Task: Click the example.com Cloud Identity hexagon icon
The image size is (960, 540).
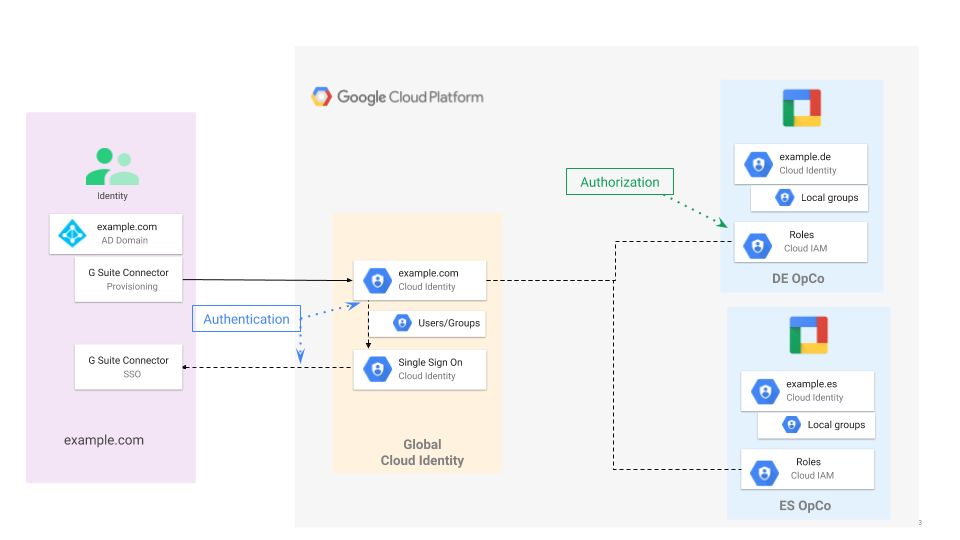Action: point(378,281)
